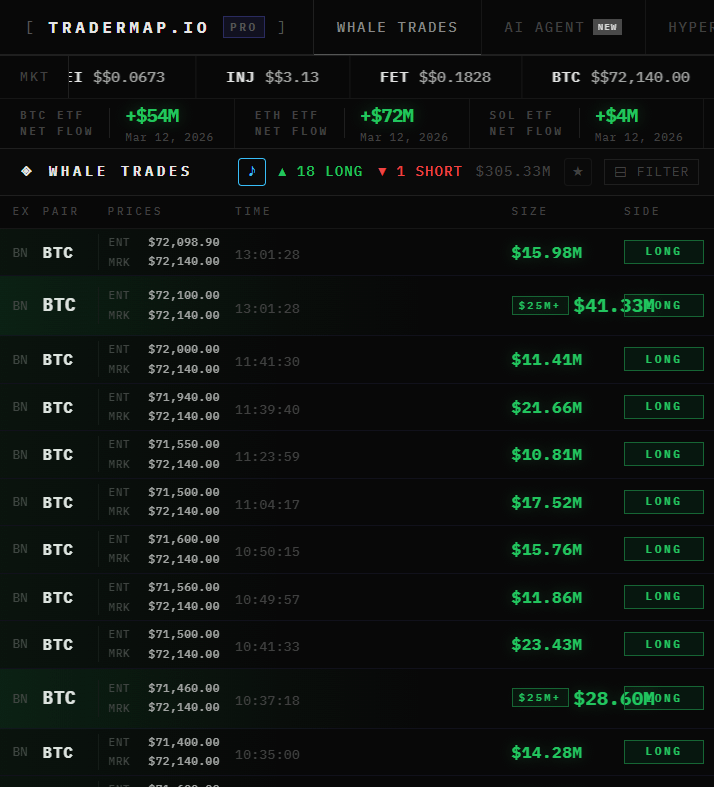
Task: Click the diamond icon beside Whale Trades heading
Action: (26, 172)
